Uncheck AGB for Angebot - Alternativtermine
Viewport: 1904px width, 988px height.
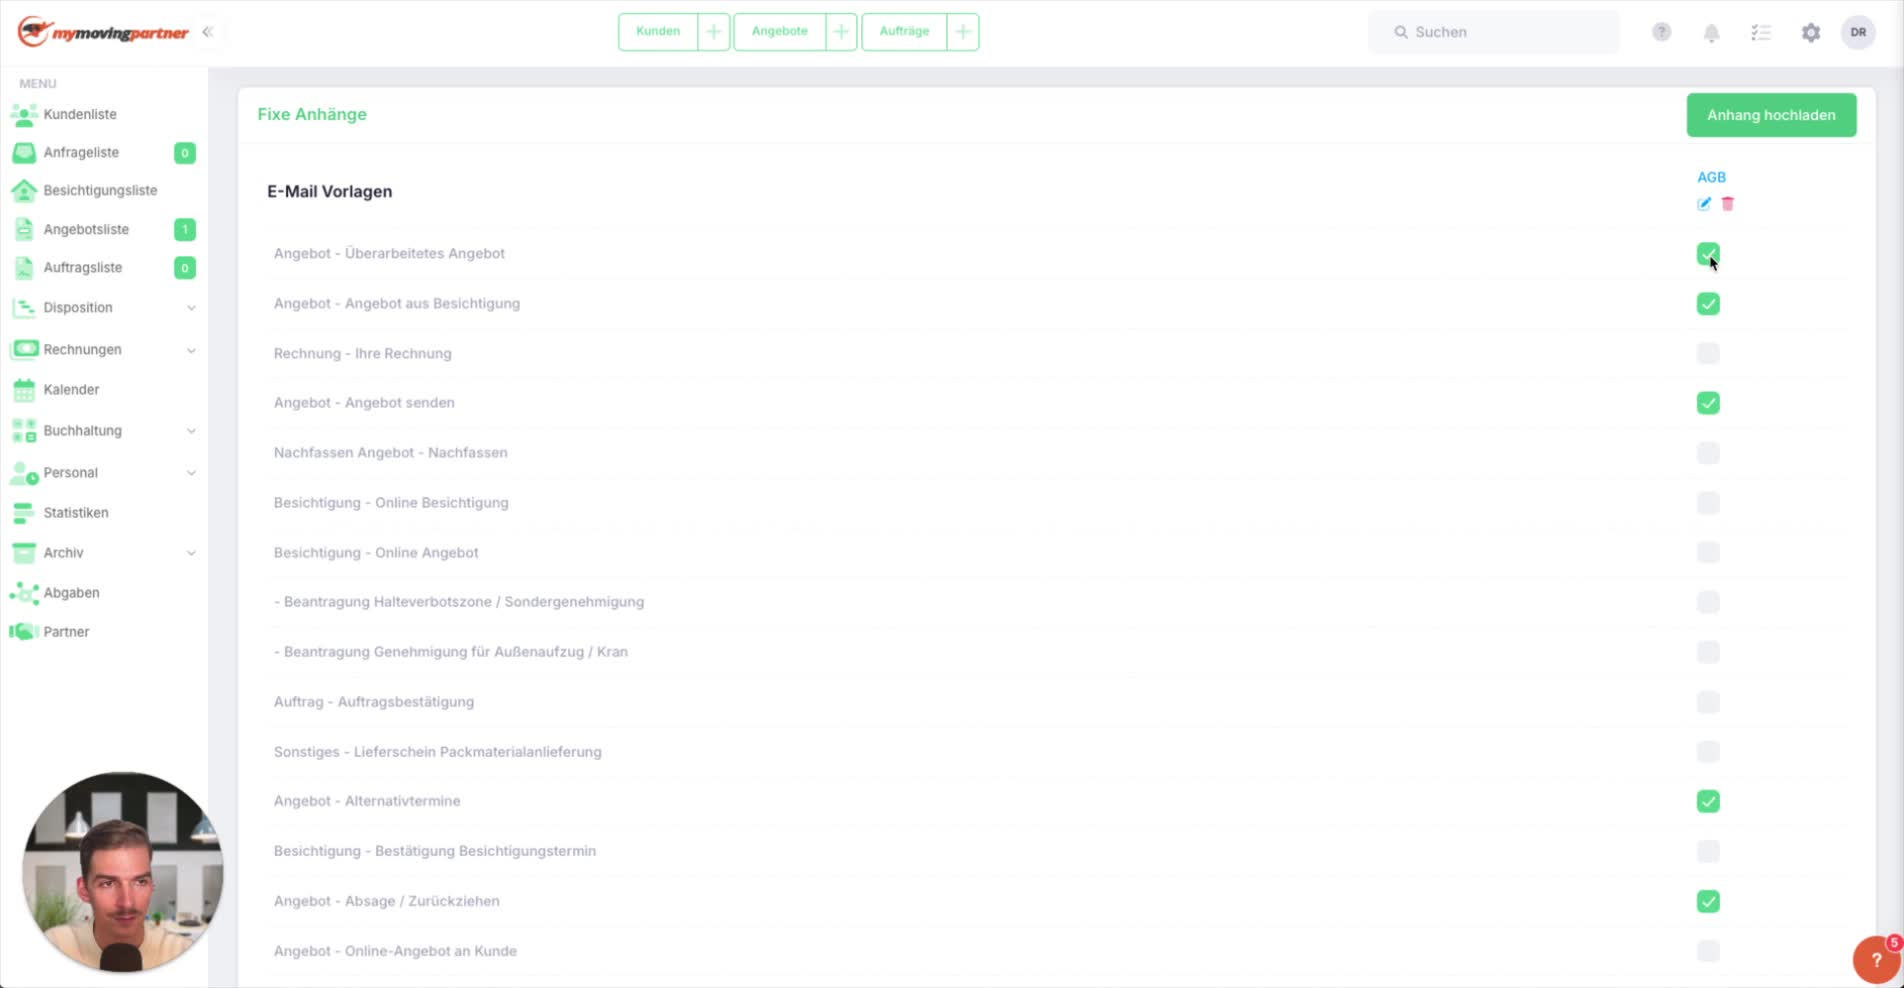[x=1708, y=801]
